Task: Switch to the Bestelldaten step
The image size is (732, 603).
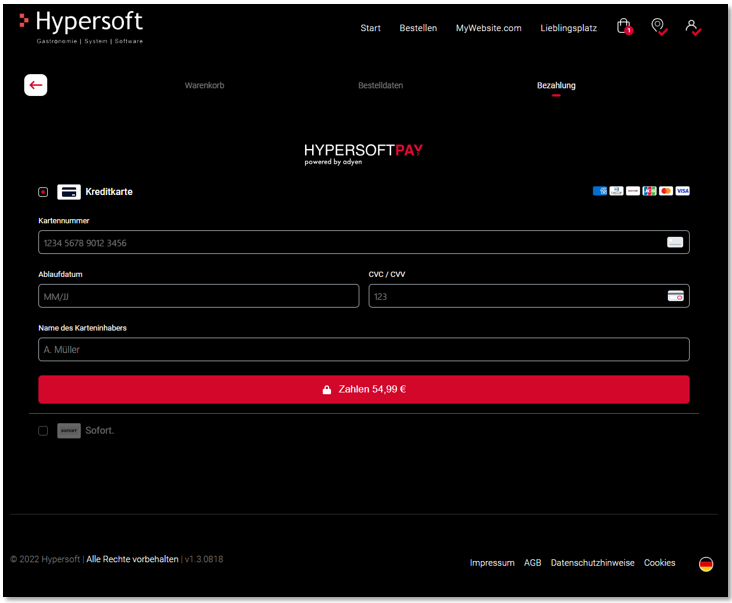Action: pyautogui.click(x=380, y=85)
